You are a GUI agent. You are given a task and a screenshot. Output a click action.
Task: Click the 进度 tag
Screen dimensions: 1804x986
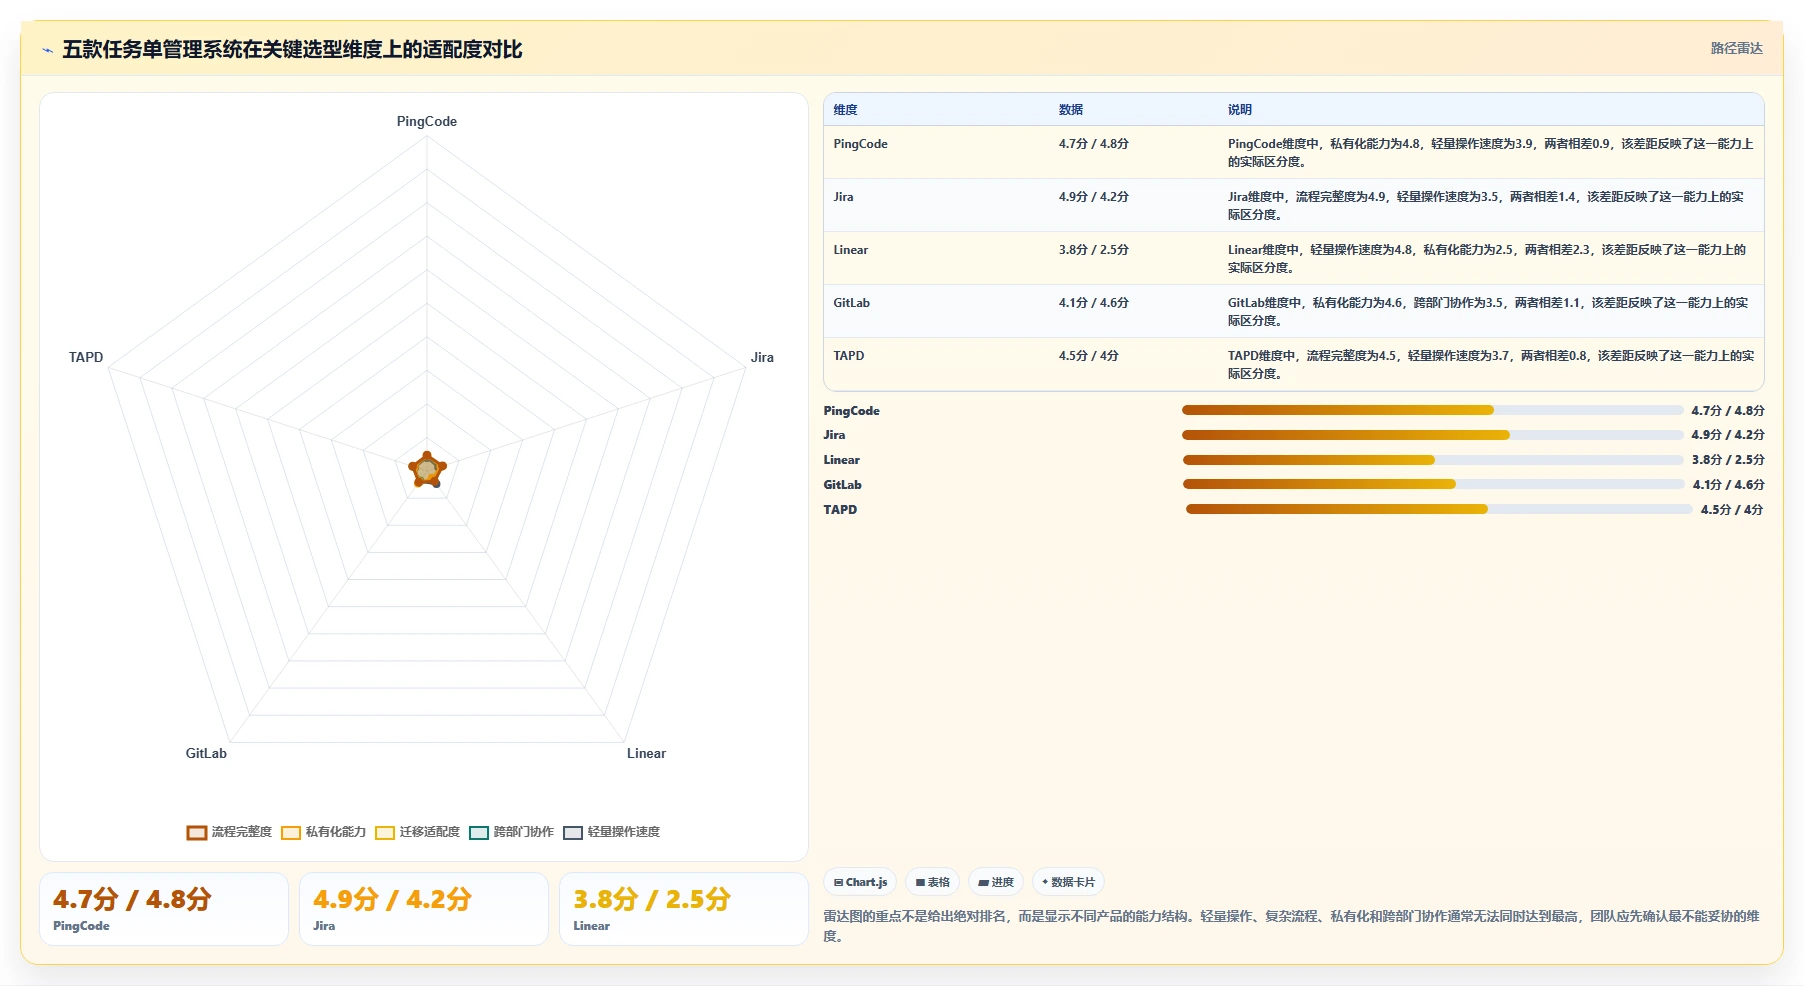pos(995,882)
